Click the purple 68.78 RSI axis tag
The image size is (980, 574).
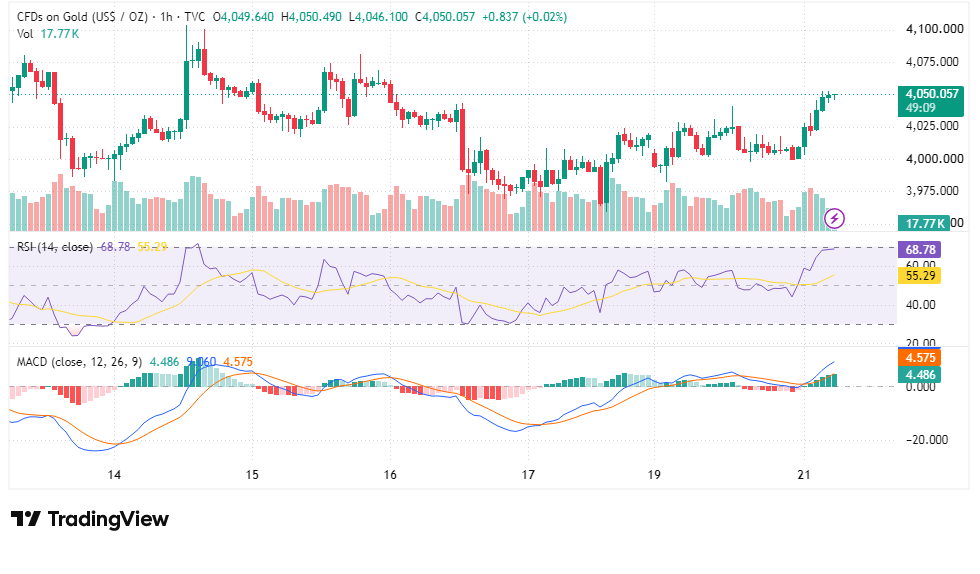tap(919, 250)
